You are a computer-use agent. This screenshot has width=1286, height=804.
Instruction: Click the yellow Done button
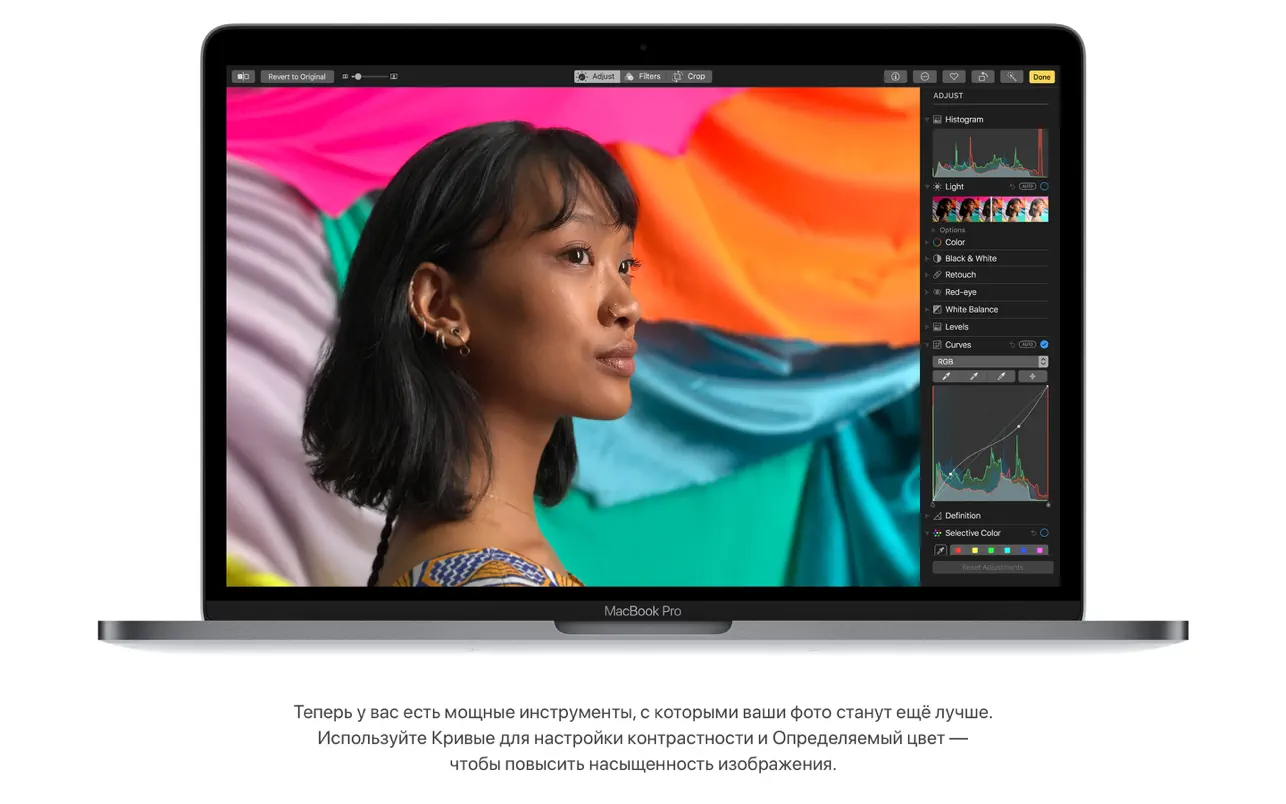tap(1042, 76)
